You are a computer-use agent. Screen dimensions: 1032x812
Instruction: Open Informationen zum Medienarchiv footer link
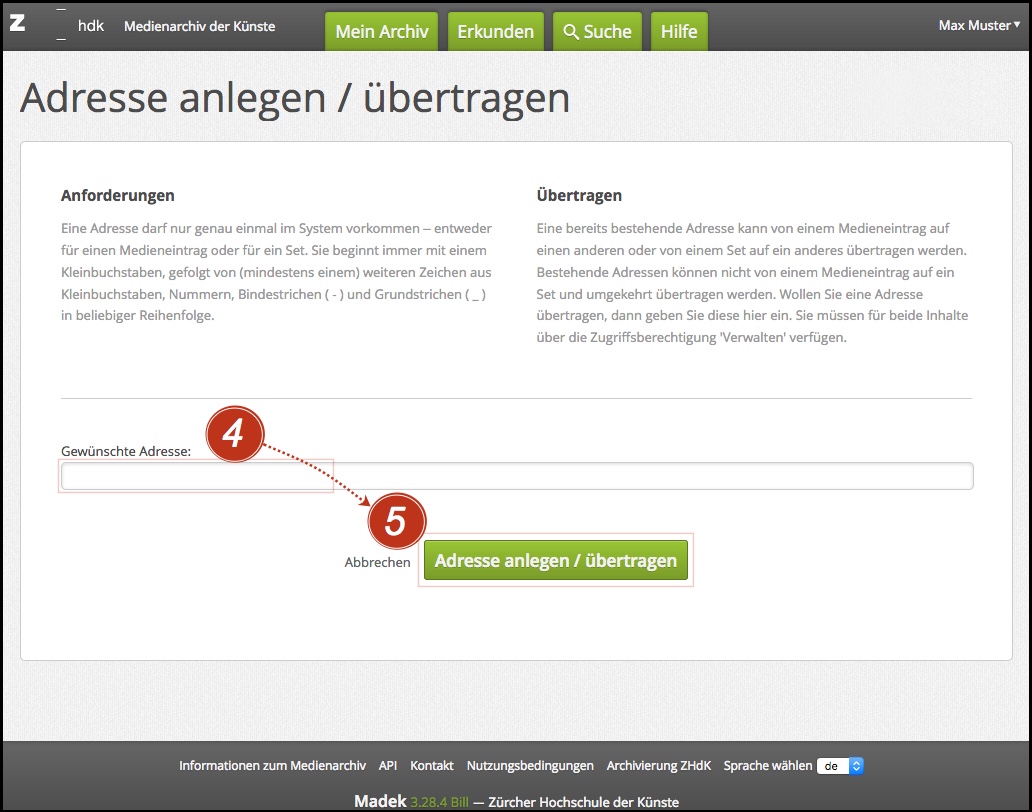click(273, 766)
